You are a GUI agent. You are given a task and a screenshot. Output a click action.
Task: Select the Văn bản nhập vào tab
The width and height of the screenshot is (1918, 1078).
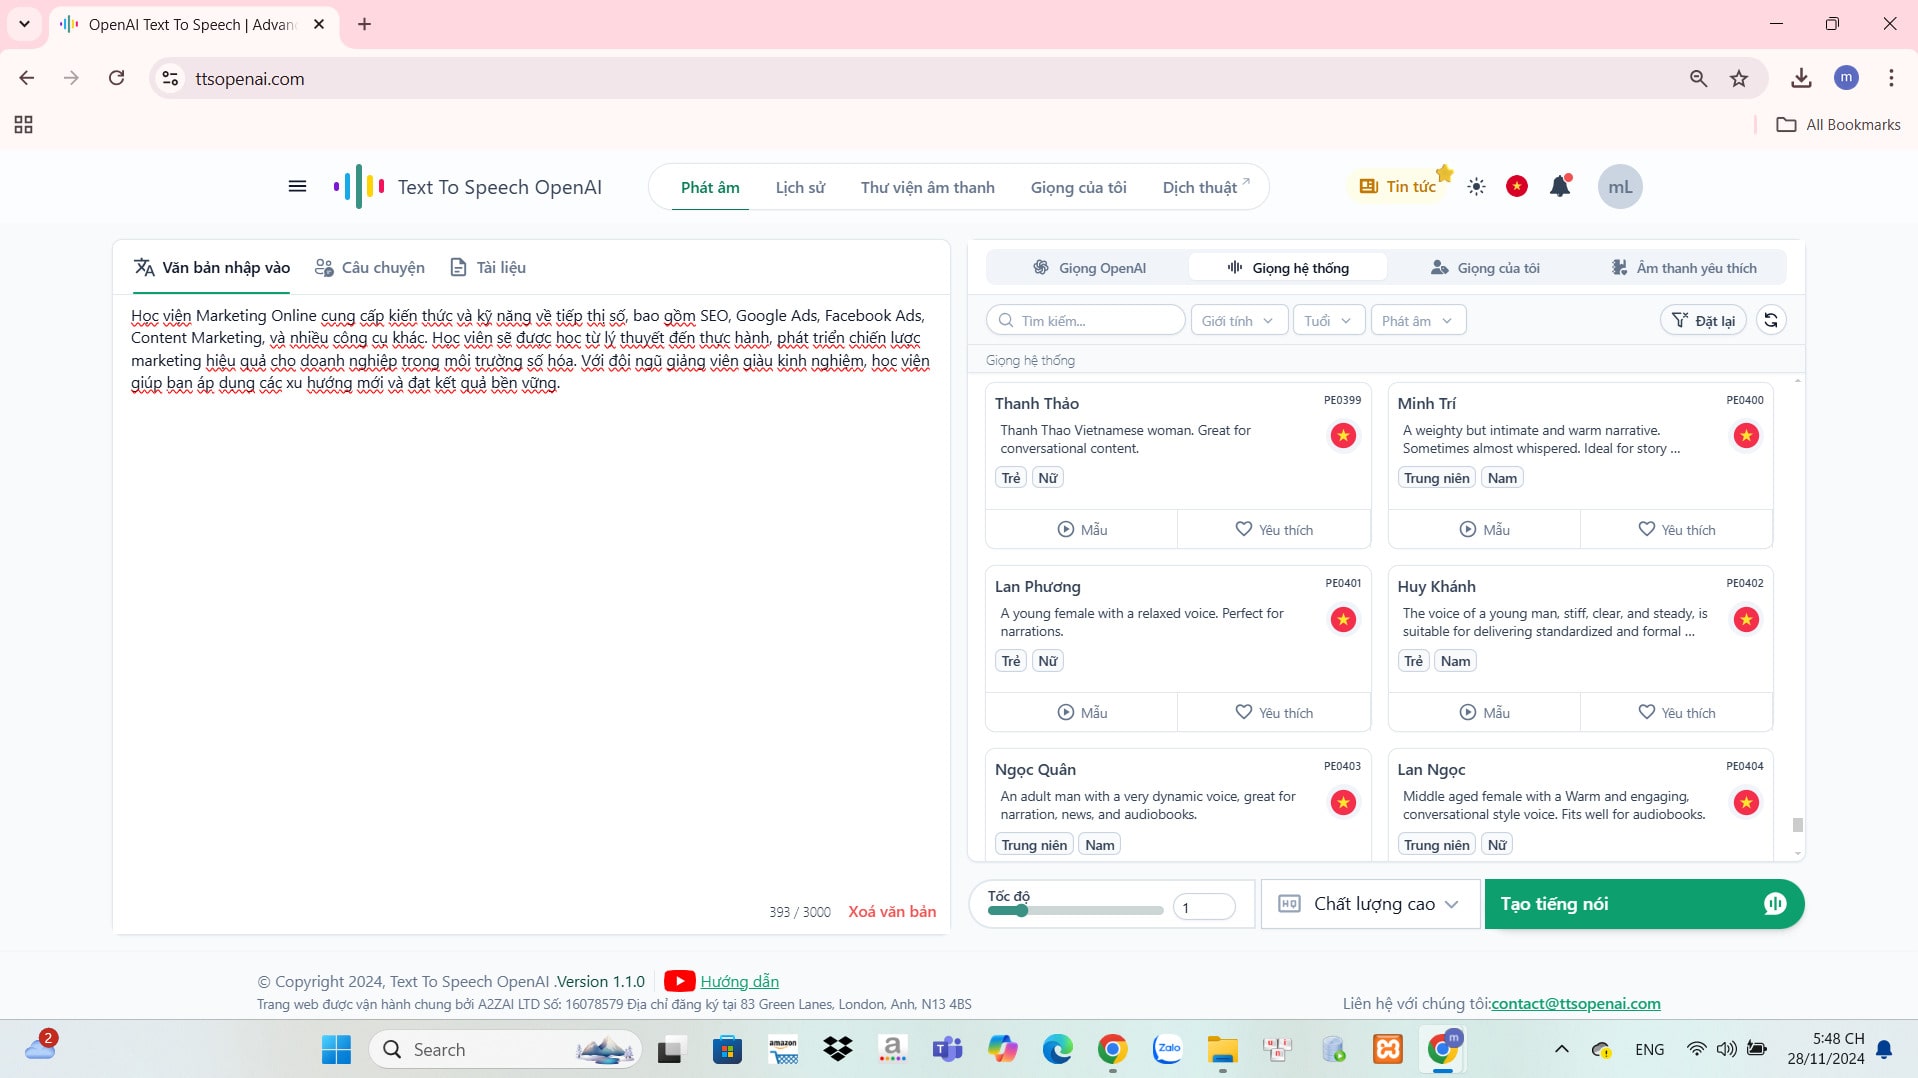pos(212,267)
